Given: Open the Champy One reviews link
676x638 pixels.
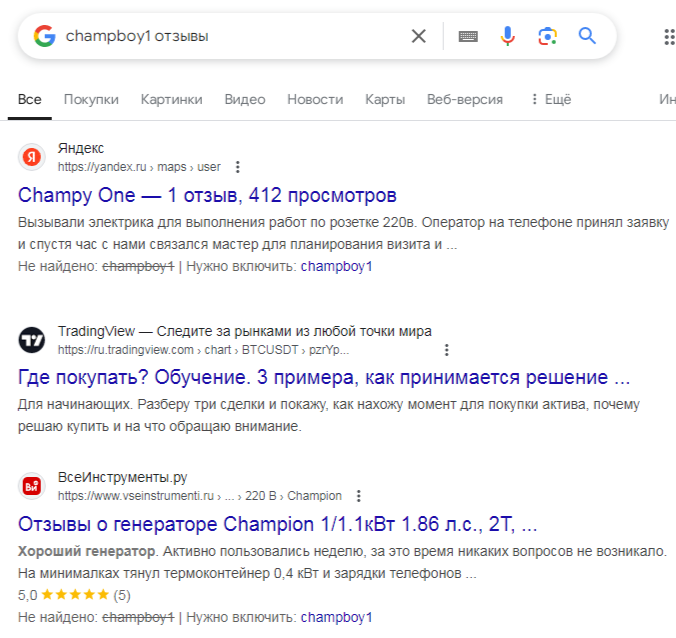Looking at the screenshot, I should click(x=207, y=194).
